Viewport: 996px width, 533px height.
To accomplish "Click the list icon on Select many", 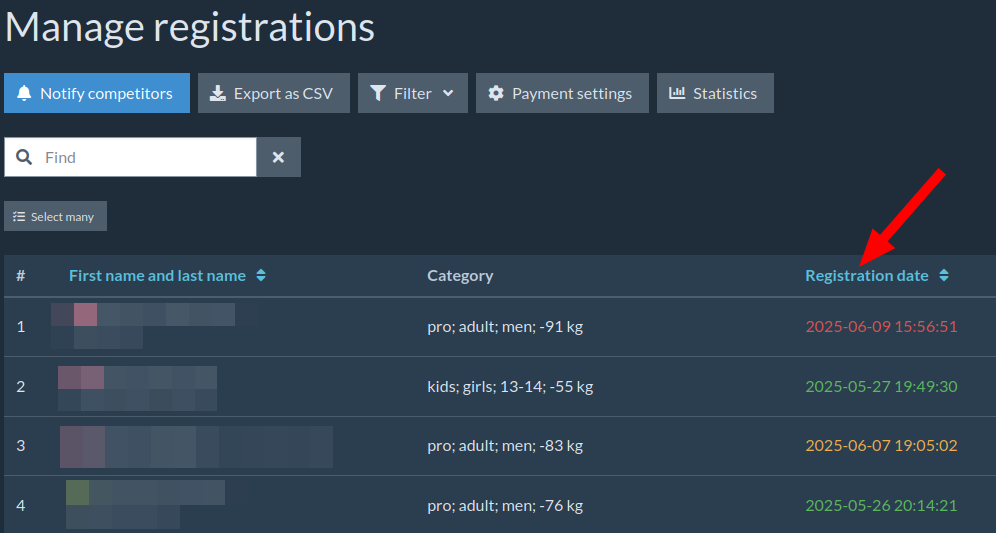I will [19, 216].
